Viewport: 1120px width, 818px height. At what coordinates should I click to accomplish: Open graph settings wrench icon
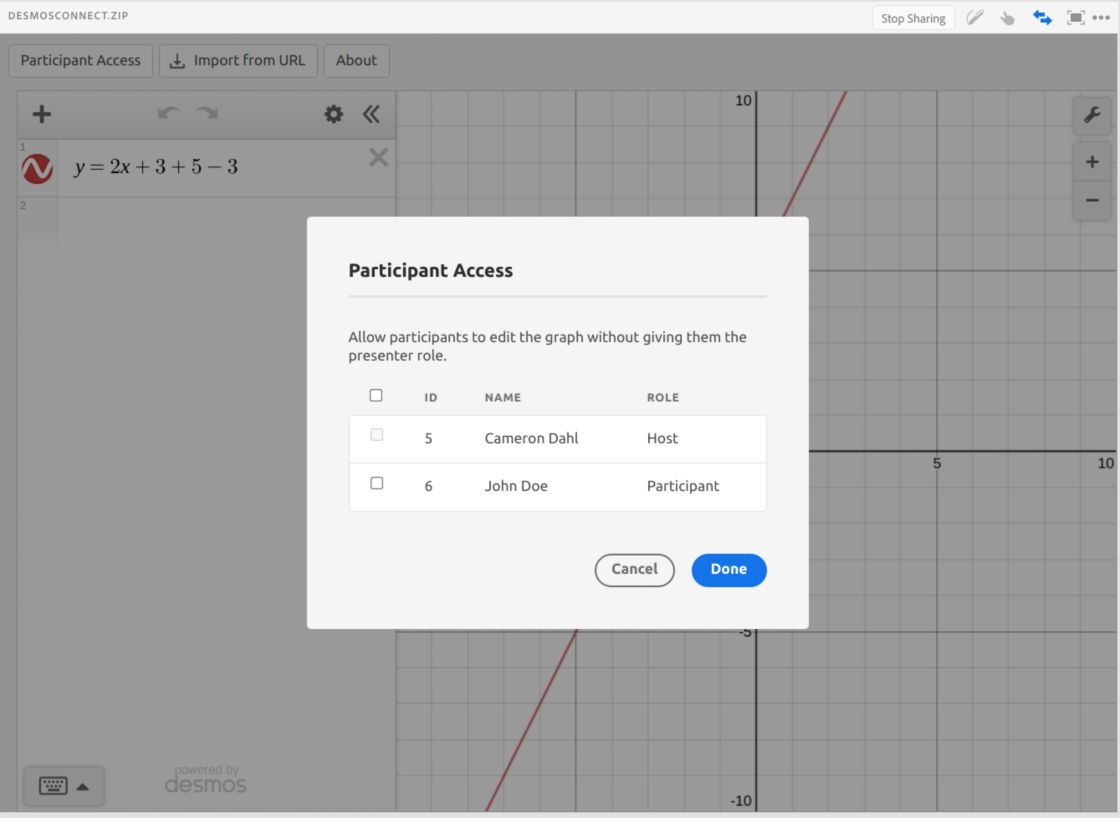tap(1092, 115)
